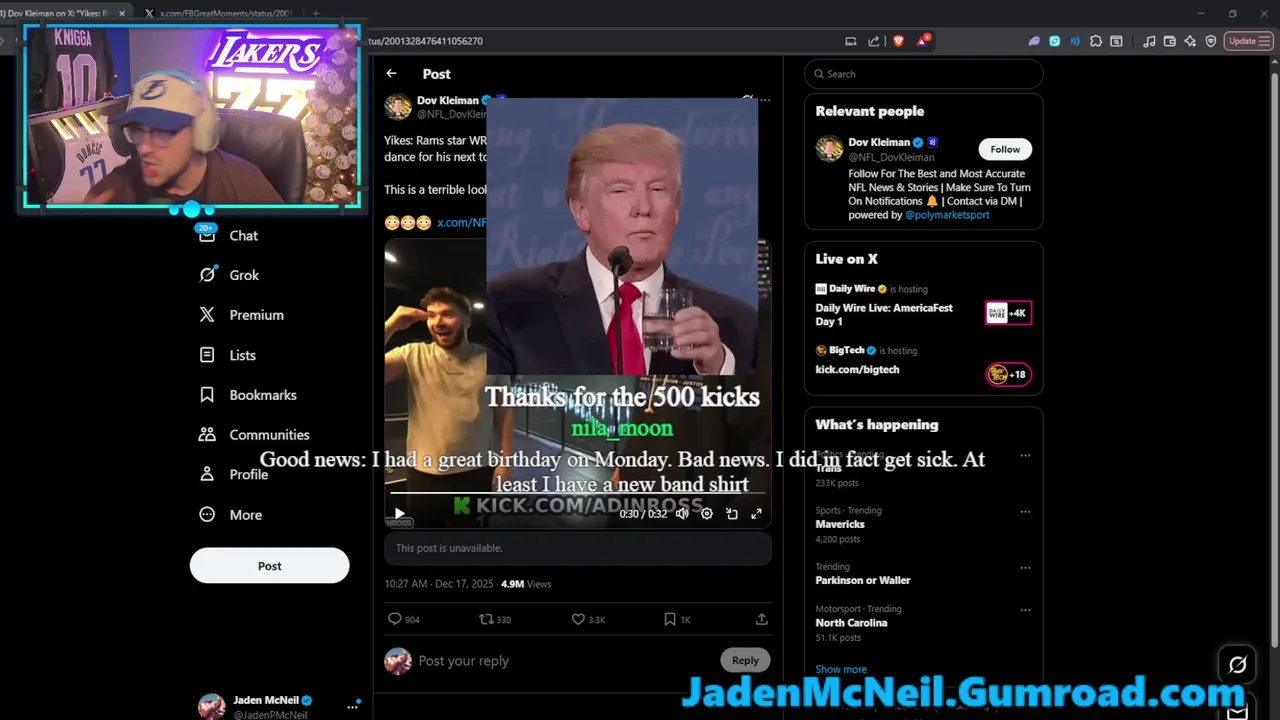Image resolution: width=1280 pixels, height=720 pixels.
Task: Share the post via share icon
Action: tap(761, 619)
